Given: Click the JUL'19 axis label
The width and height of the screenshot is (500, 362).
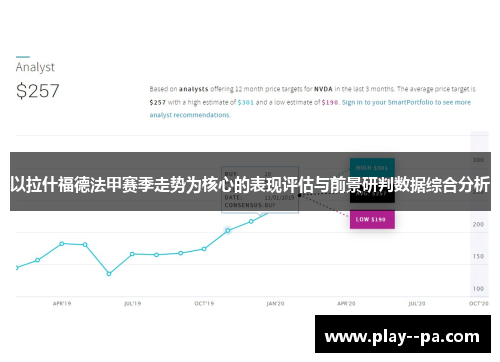Looking at the screenshot, I should point(133,304).
